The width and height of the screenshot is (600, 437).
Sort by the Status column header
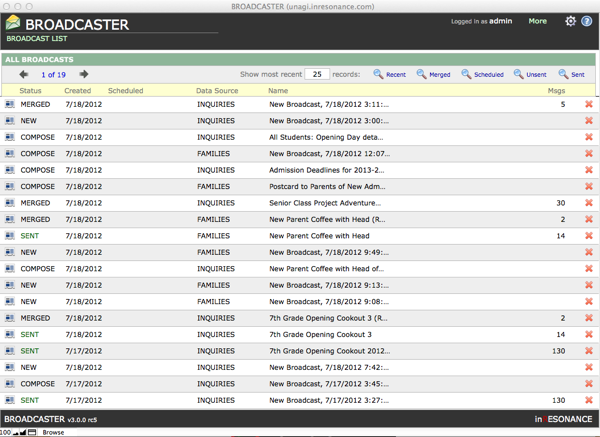(31, 91)
